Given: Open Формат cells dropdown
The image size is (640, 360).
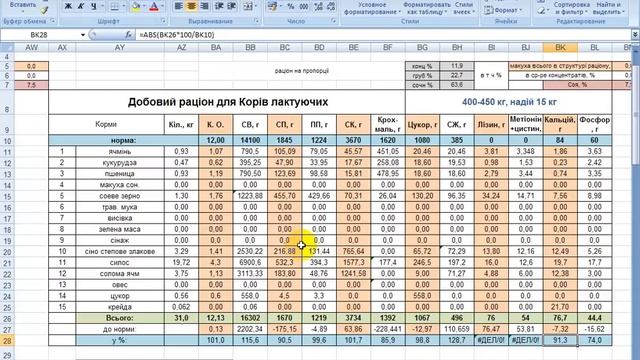Looking at the screenshot, I should [503, 10].
